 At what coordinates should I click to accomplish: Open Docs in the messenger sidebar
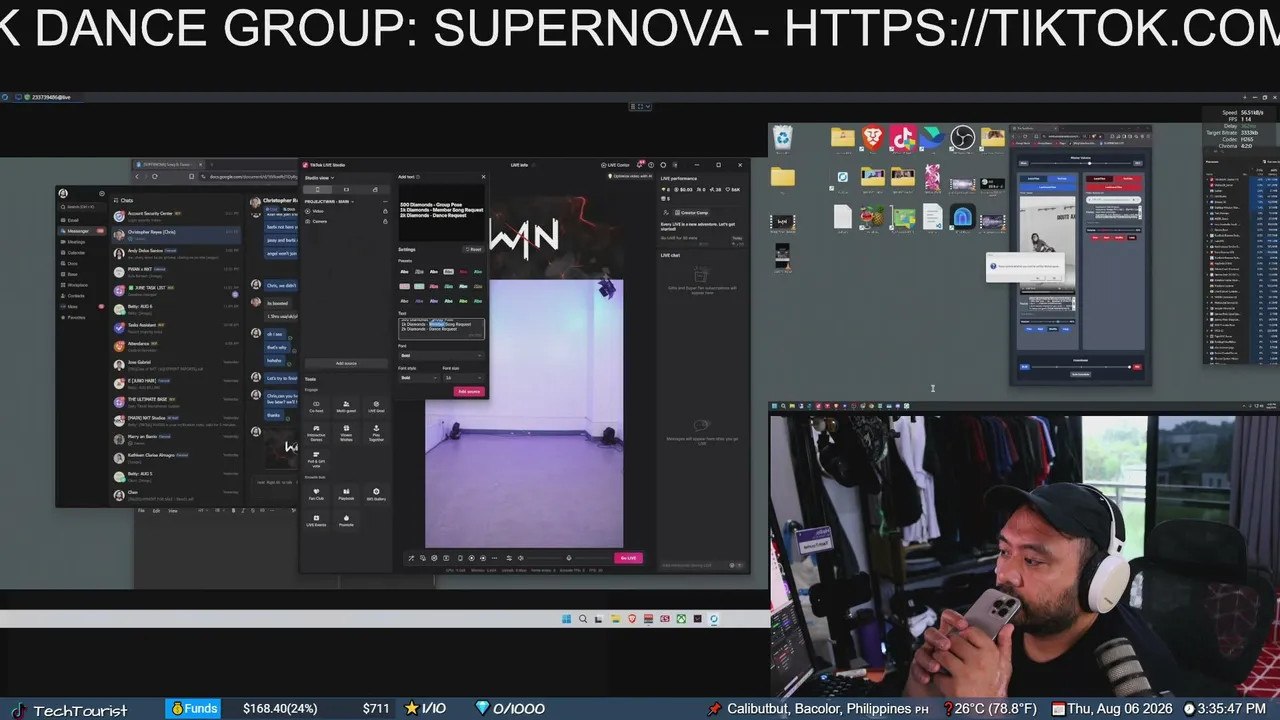pos(73,263)
